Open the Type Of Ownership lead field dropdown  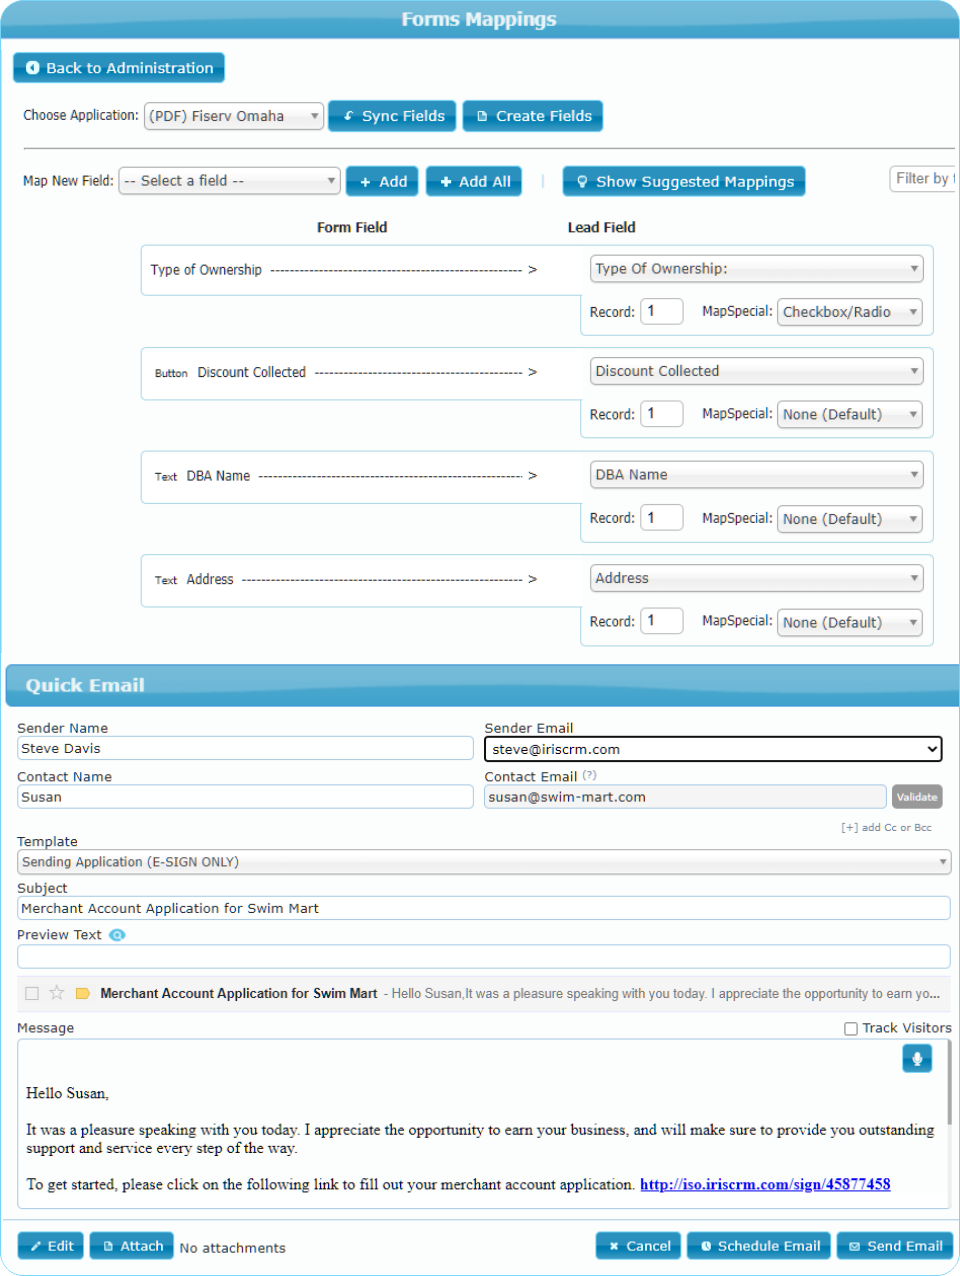click(x=757, y=269)
